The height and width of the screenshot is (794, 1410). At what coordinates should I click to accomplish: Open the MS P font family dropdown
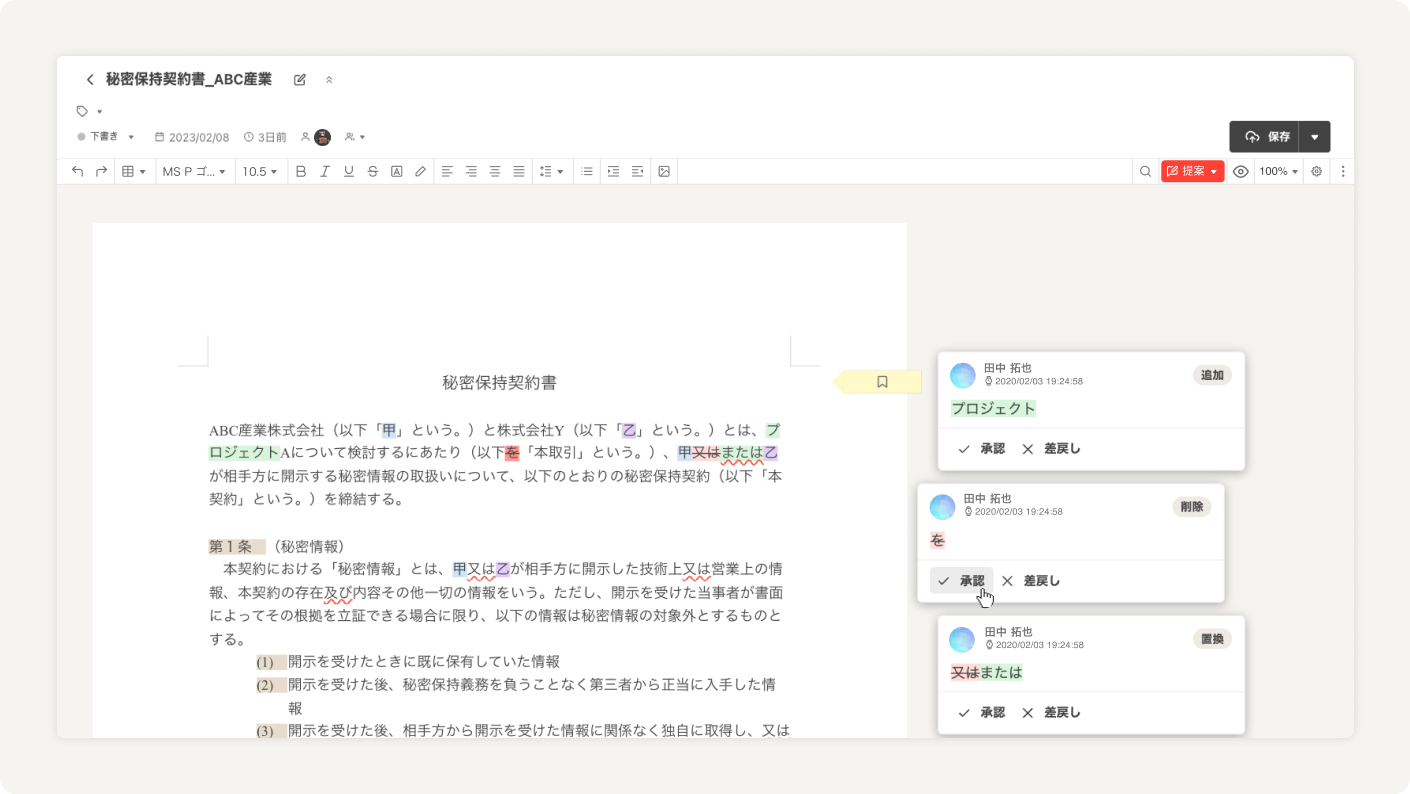click(x=195, y=172)
